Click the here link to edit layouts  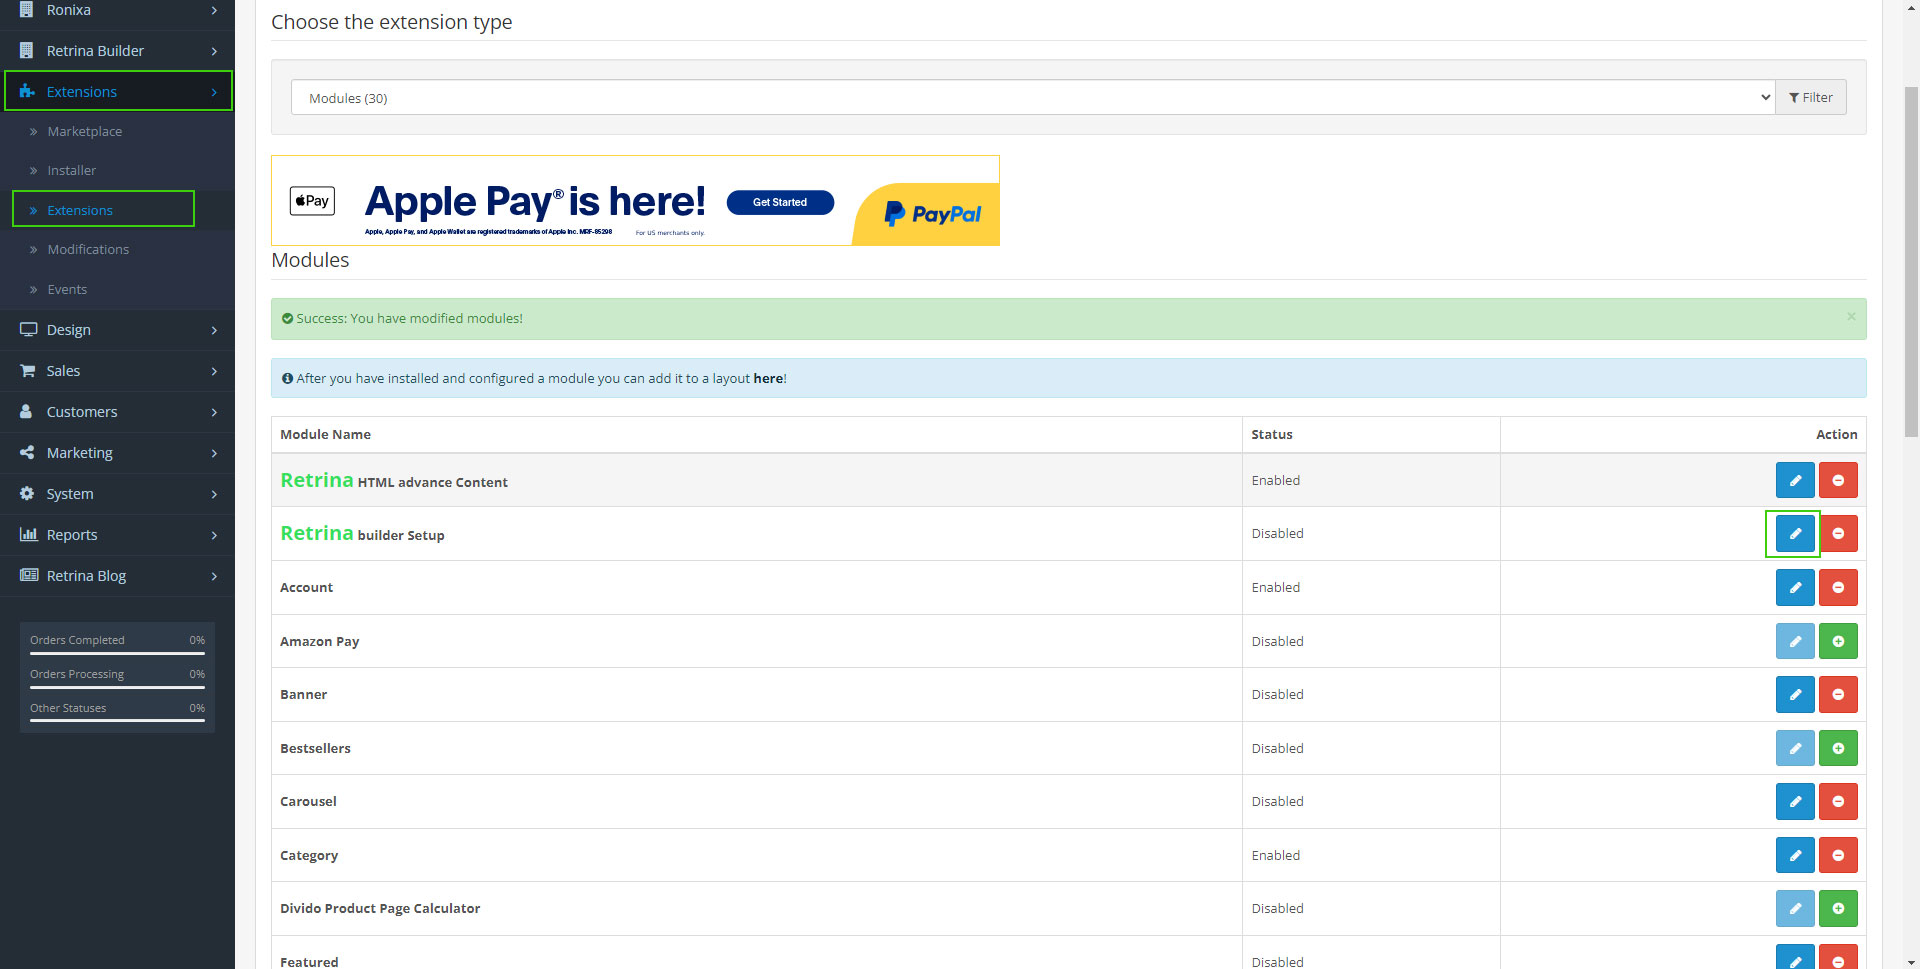point(768,378)
